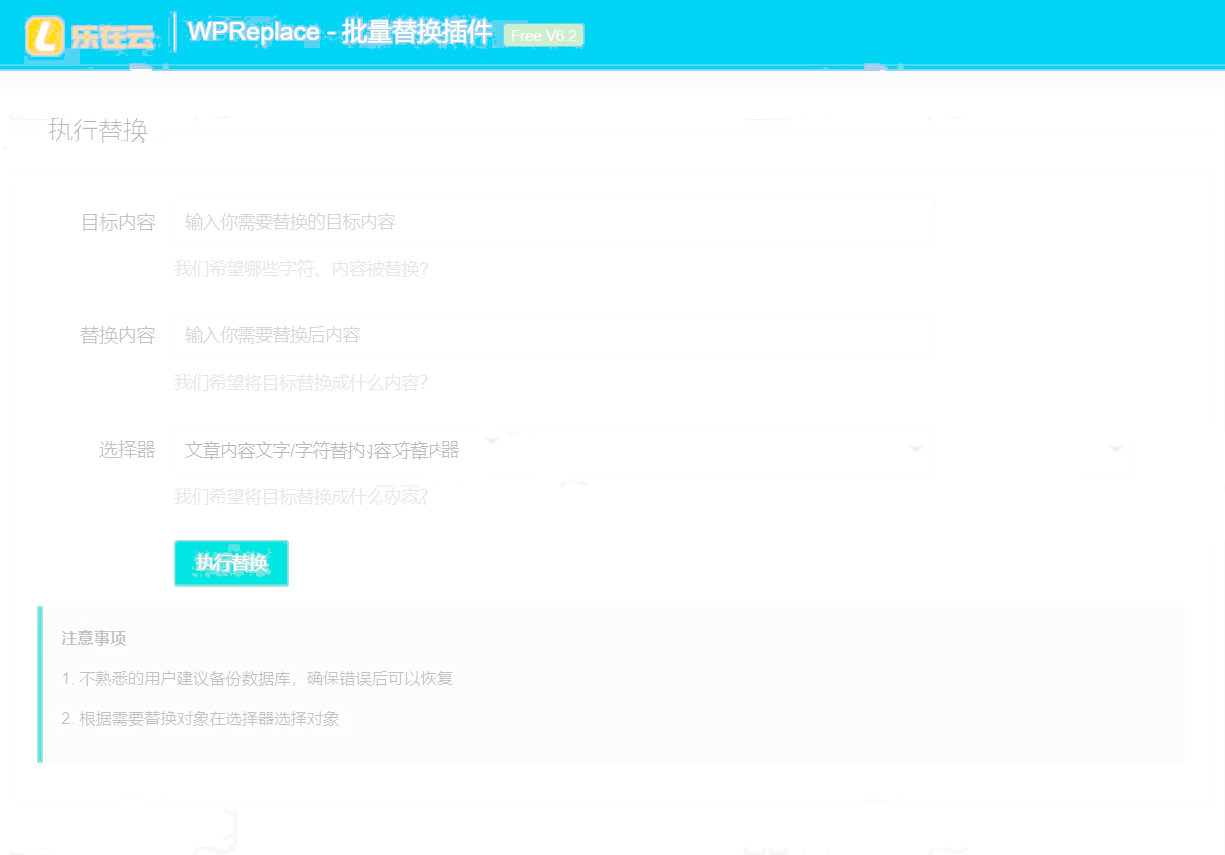Click the first note about 备份数据库

(x=257, y=678)
